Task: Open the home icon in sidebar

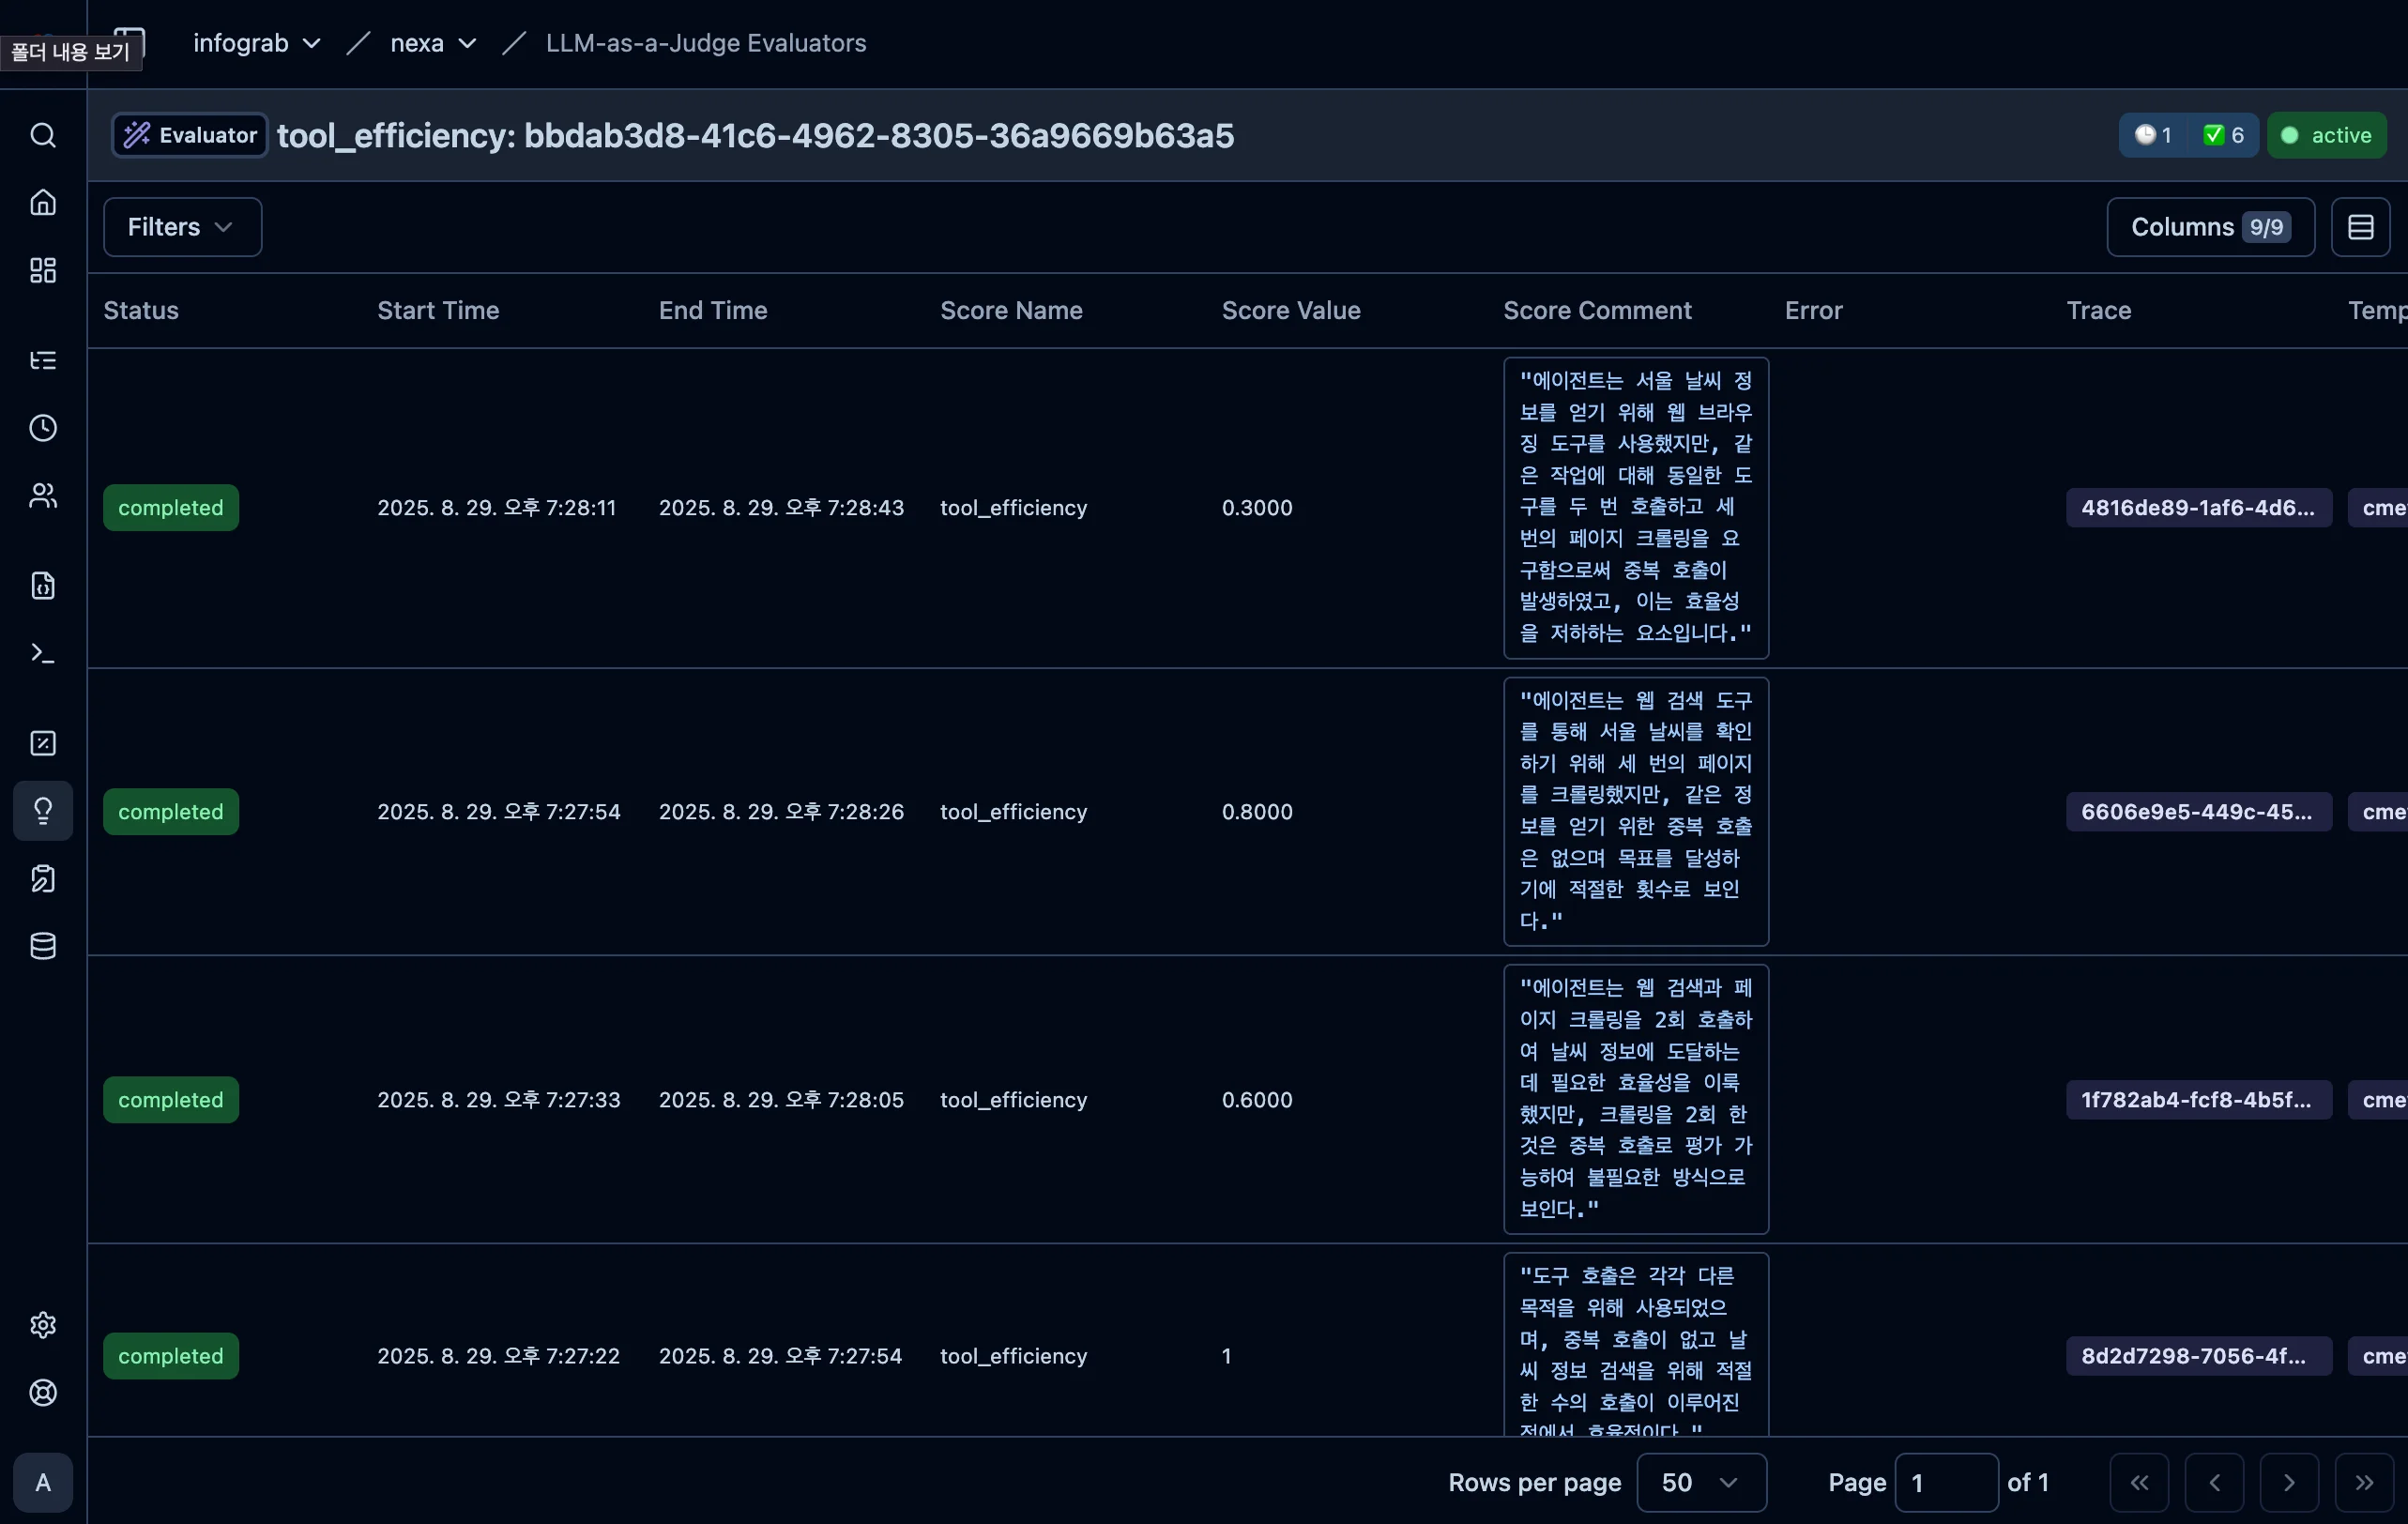Action: coord(43,203)
